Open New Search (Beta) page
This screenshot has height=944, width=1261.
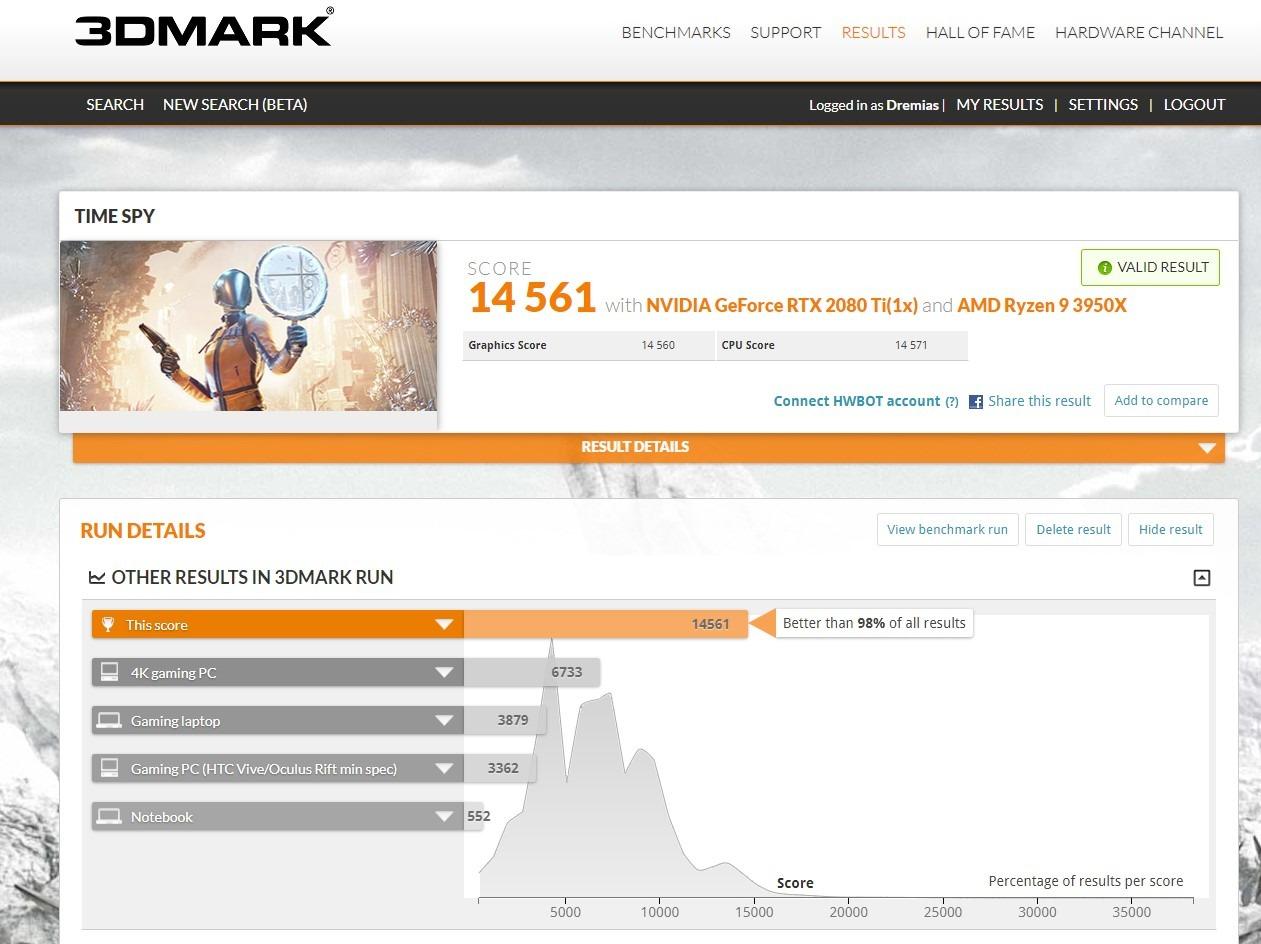click(x=235, y=104)
